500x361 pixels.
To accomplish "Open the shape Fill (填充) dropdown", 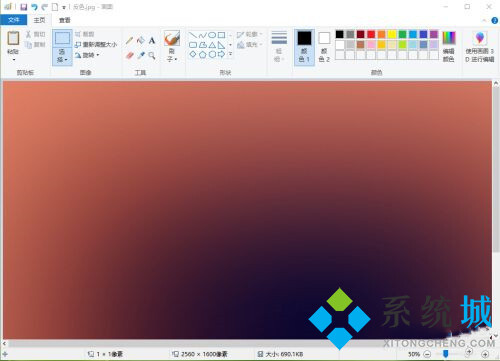I will (x=249, y=44).
